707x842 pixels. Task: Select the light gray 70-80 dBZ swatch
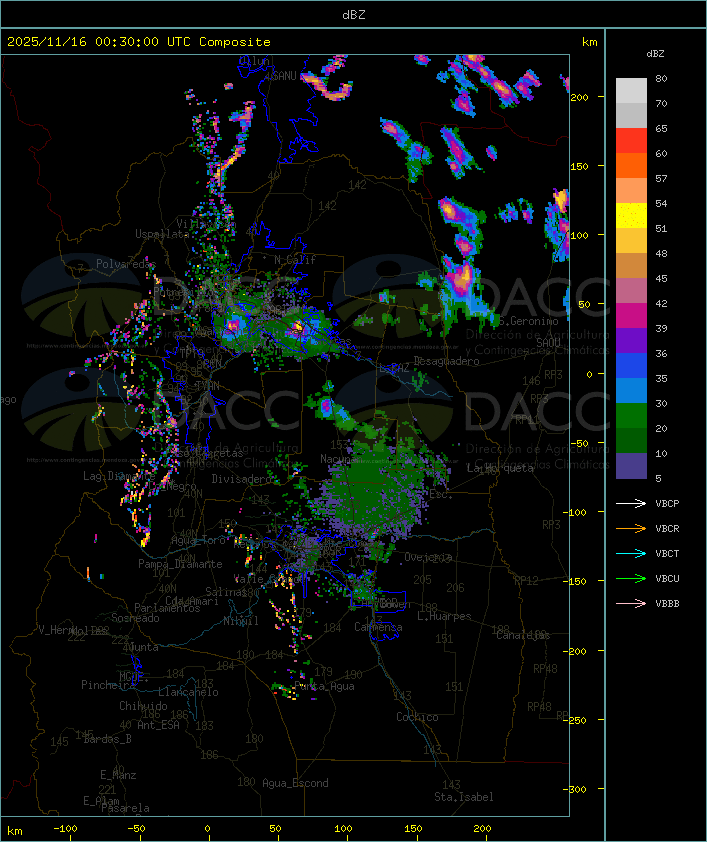click(631, 90)
